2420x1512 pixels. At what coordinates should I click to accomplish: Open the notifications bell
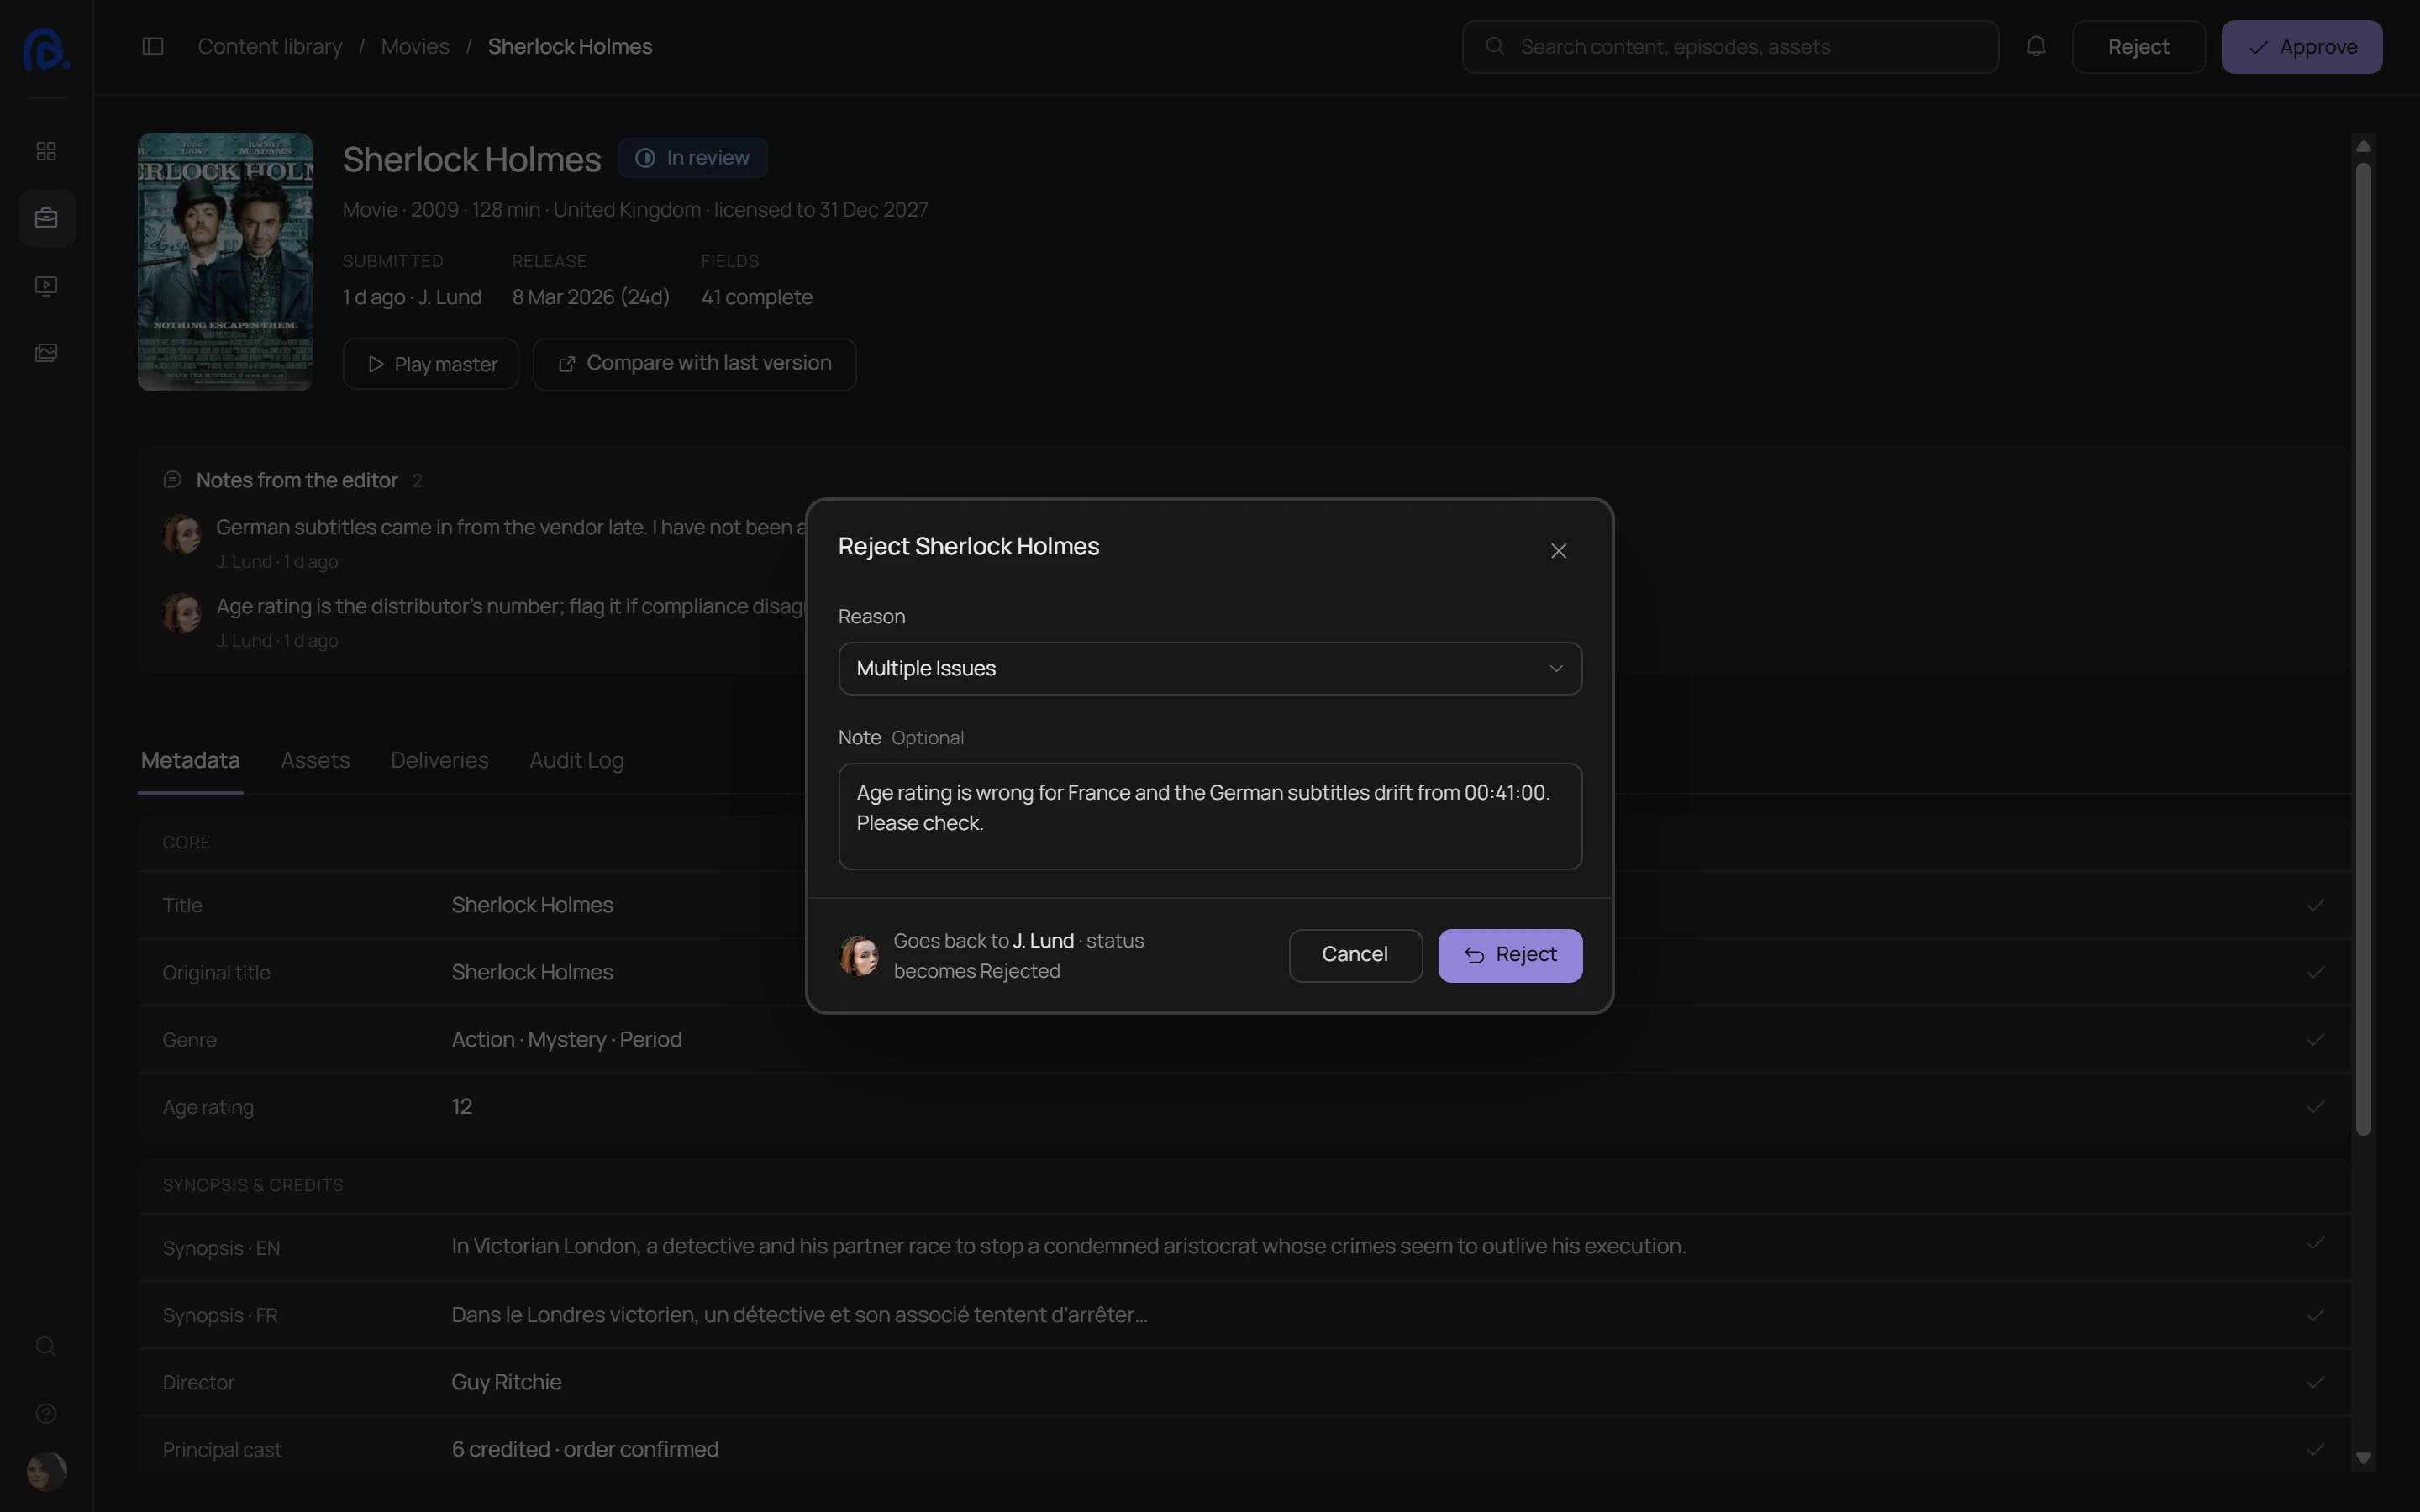point(2036,46)
